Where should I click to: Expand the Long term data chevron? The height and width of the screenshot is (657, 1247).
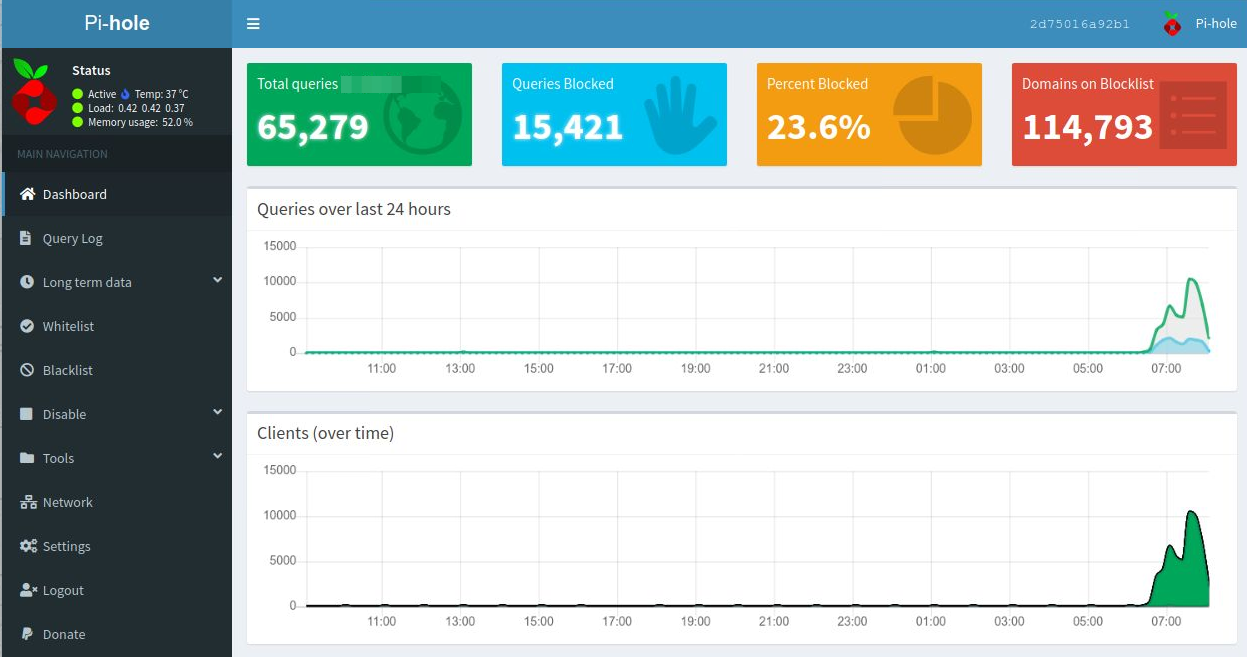tap(217, 281)
